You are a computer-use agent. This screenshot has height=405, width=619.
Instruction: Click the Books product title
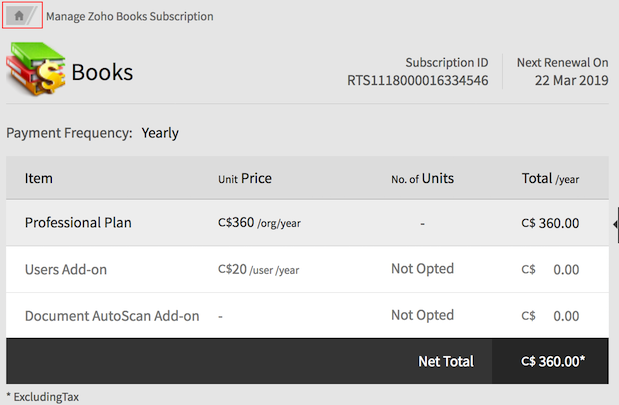[x=102, y=73]
